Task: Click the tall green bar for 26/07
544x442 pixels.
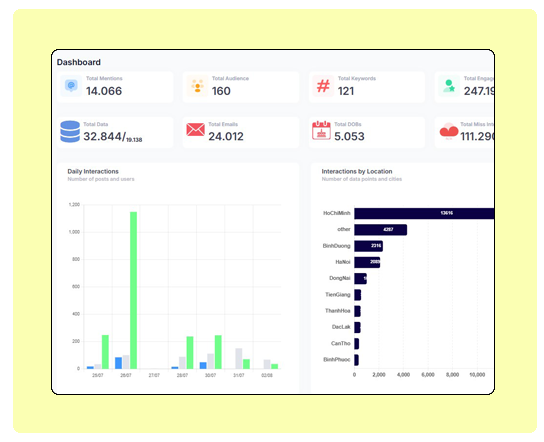Action: click(134, 290)
